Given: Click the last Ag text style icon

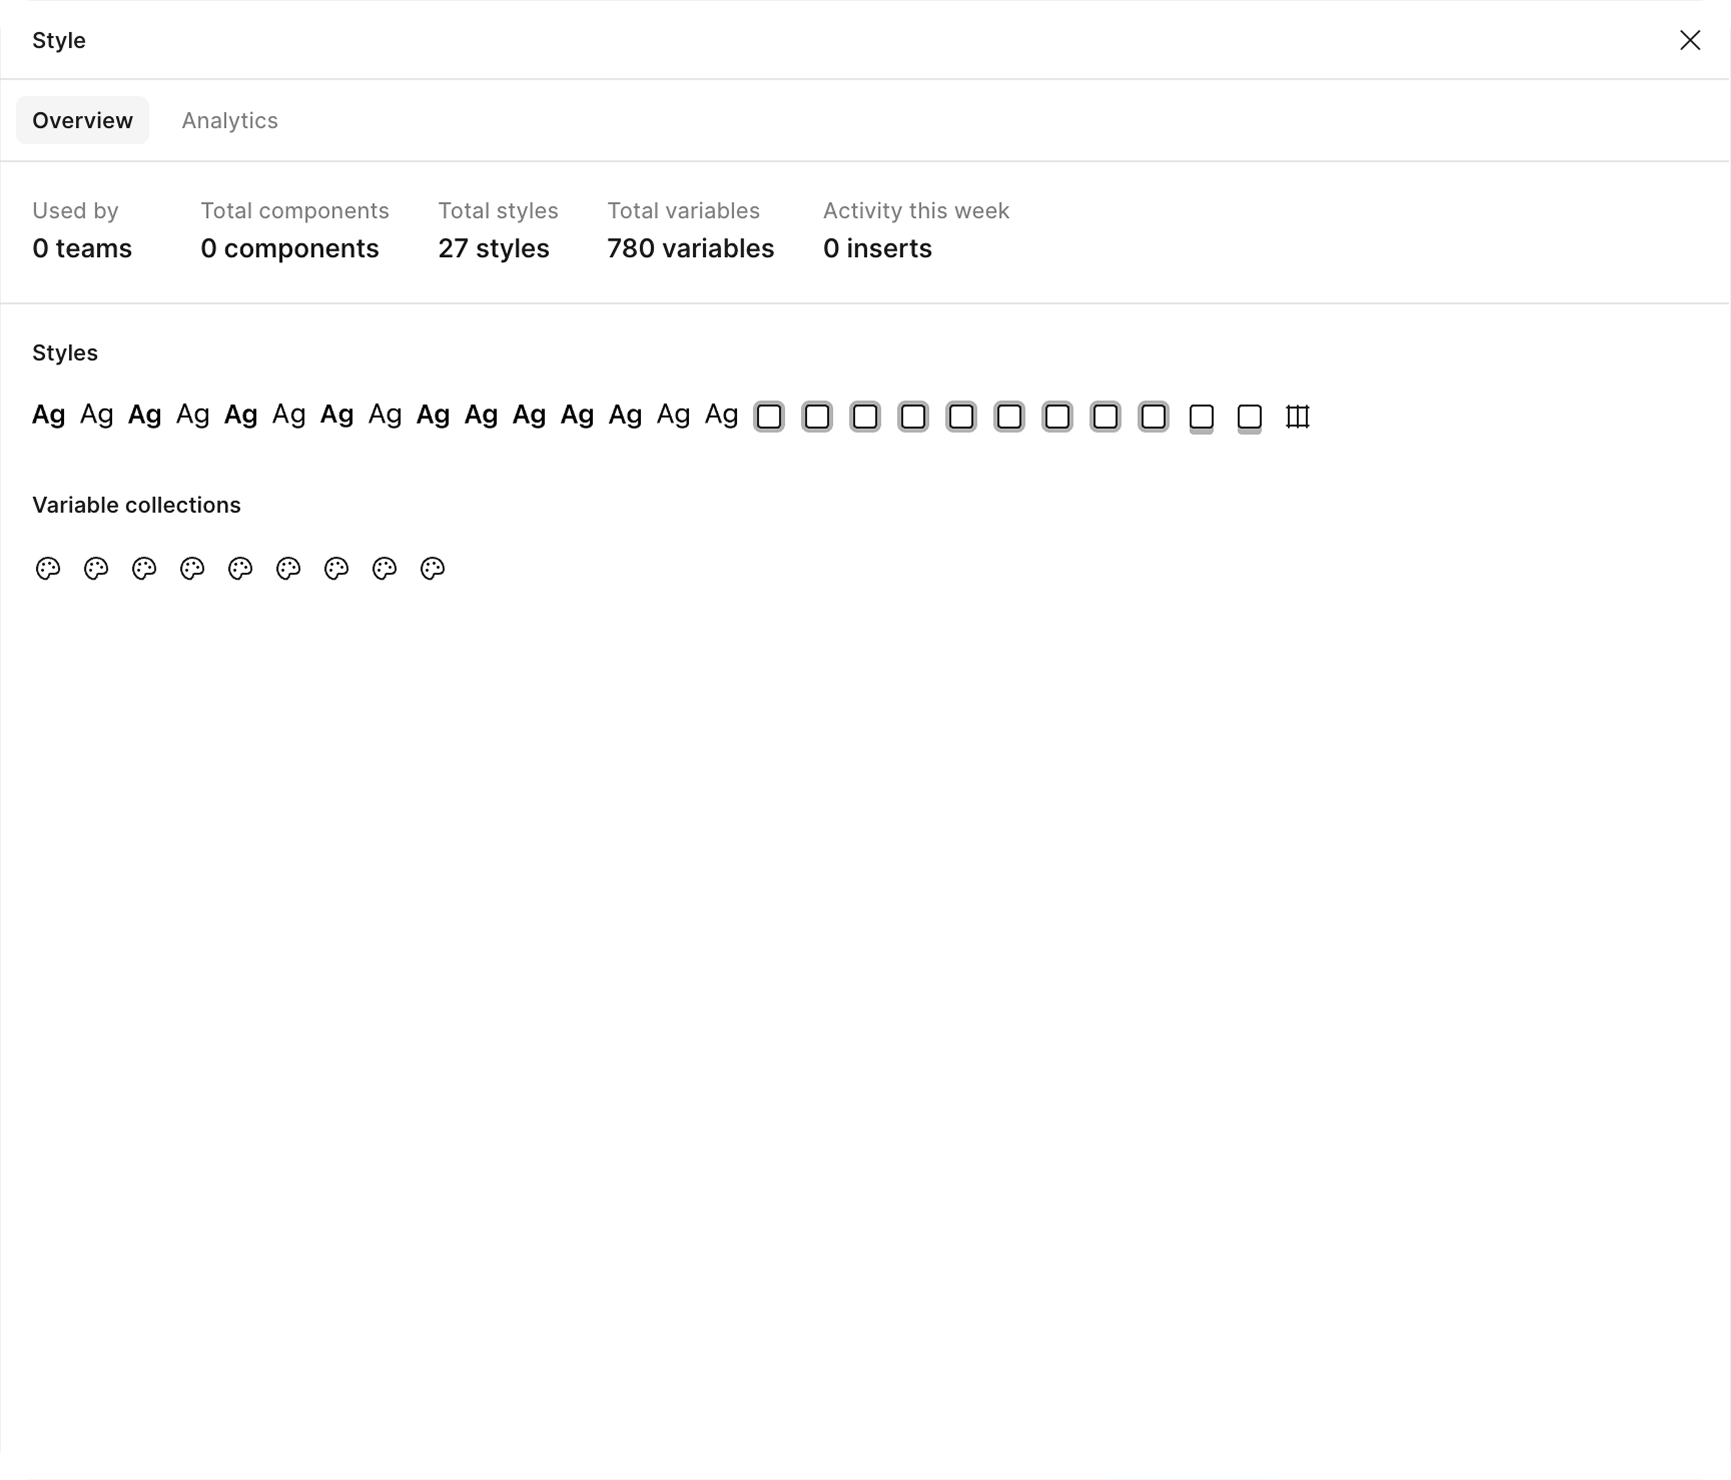Looking at the screenshot, I should pos(721,414).
